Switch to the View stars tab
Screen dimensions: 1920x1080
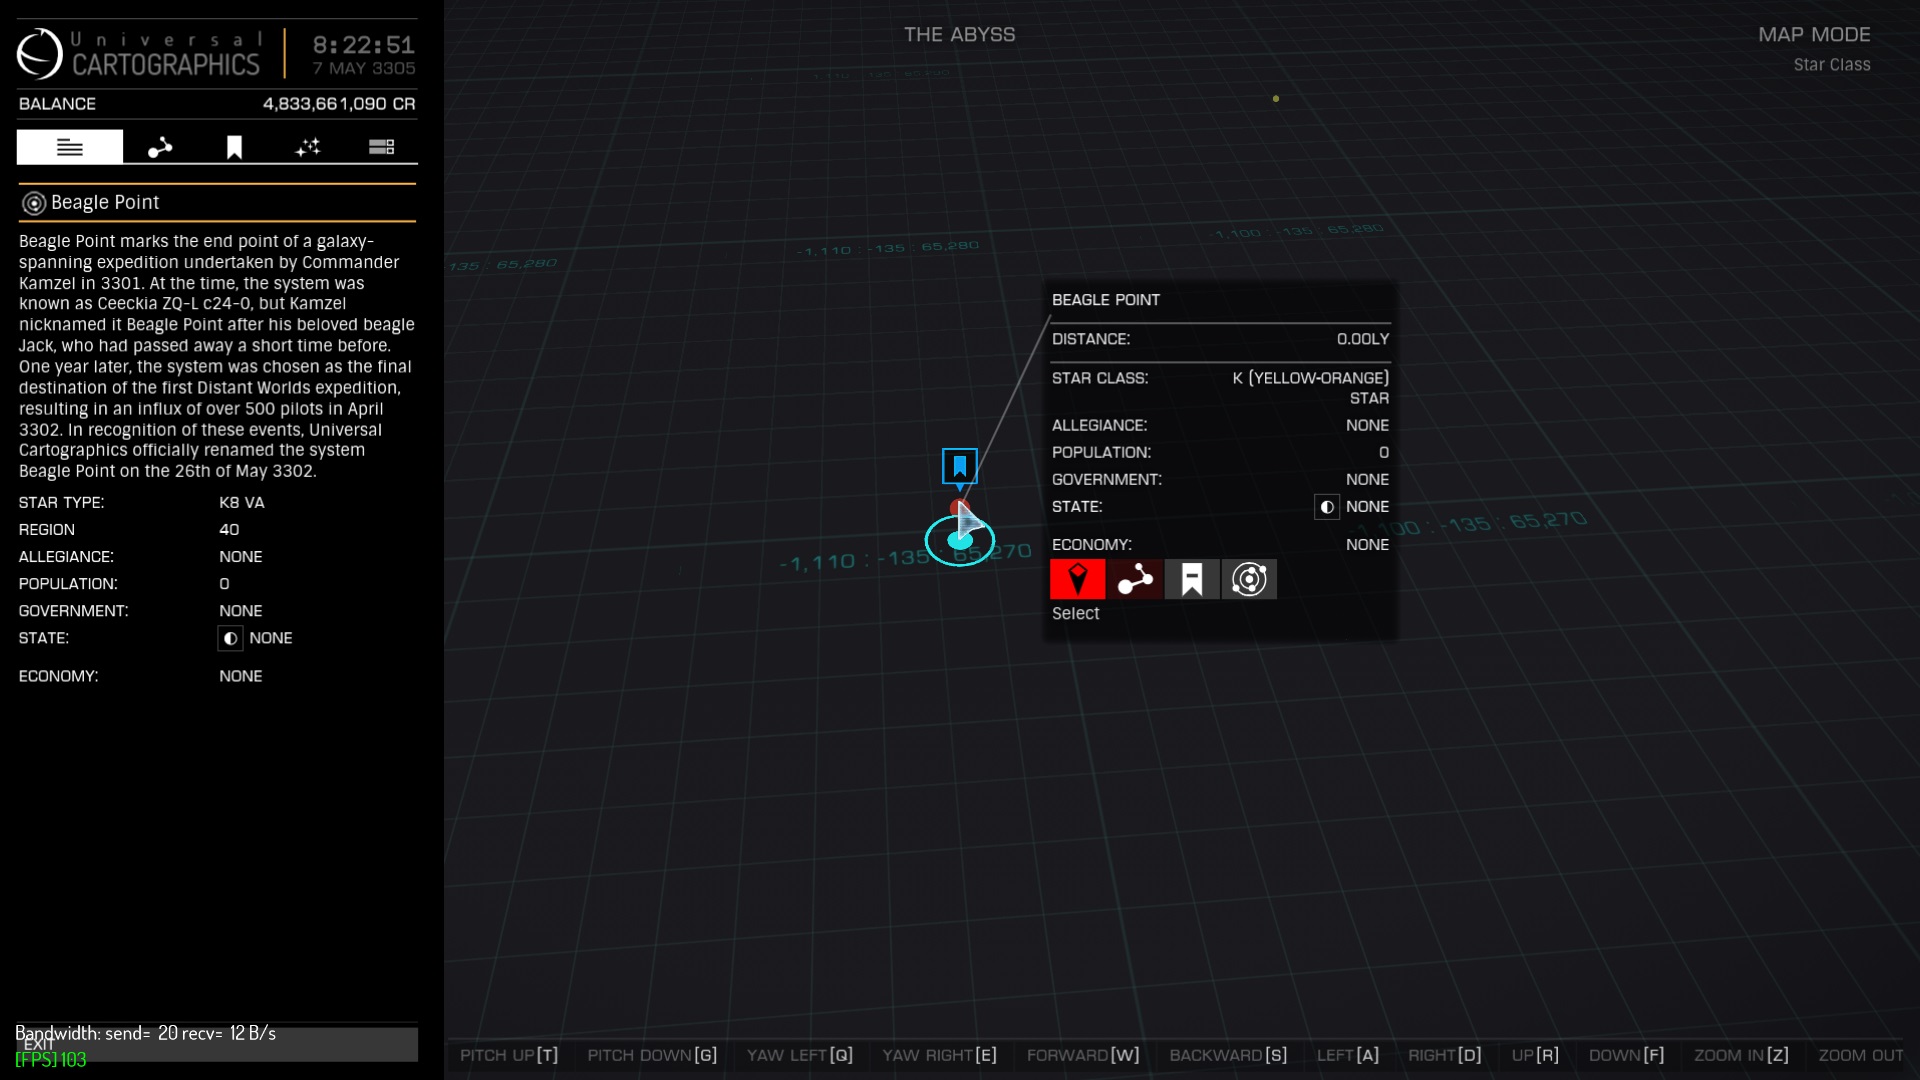click(x=308, y=147)
